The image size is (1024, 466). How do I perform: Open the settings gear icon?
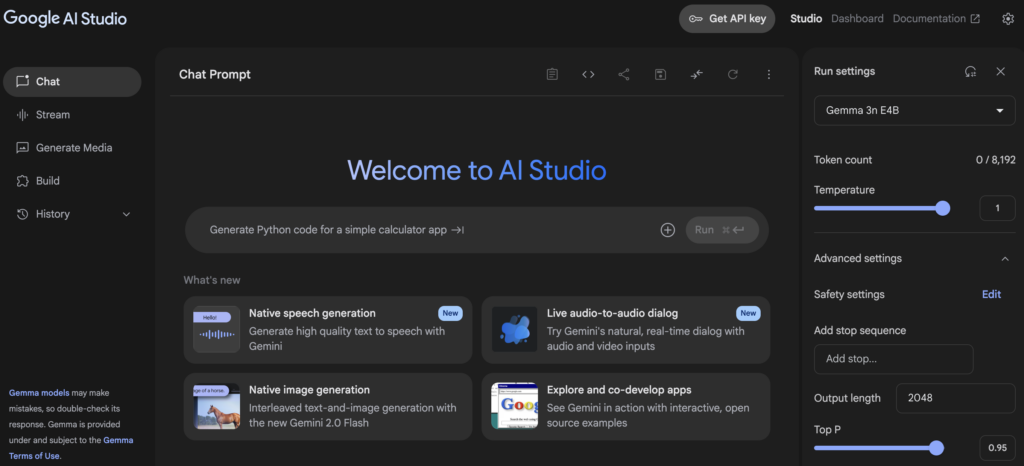pyautogui.click(x=1008, y=19)
